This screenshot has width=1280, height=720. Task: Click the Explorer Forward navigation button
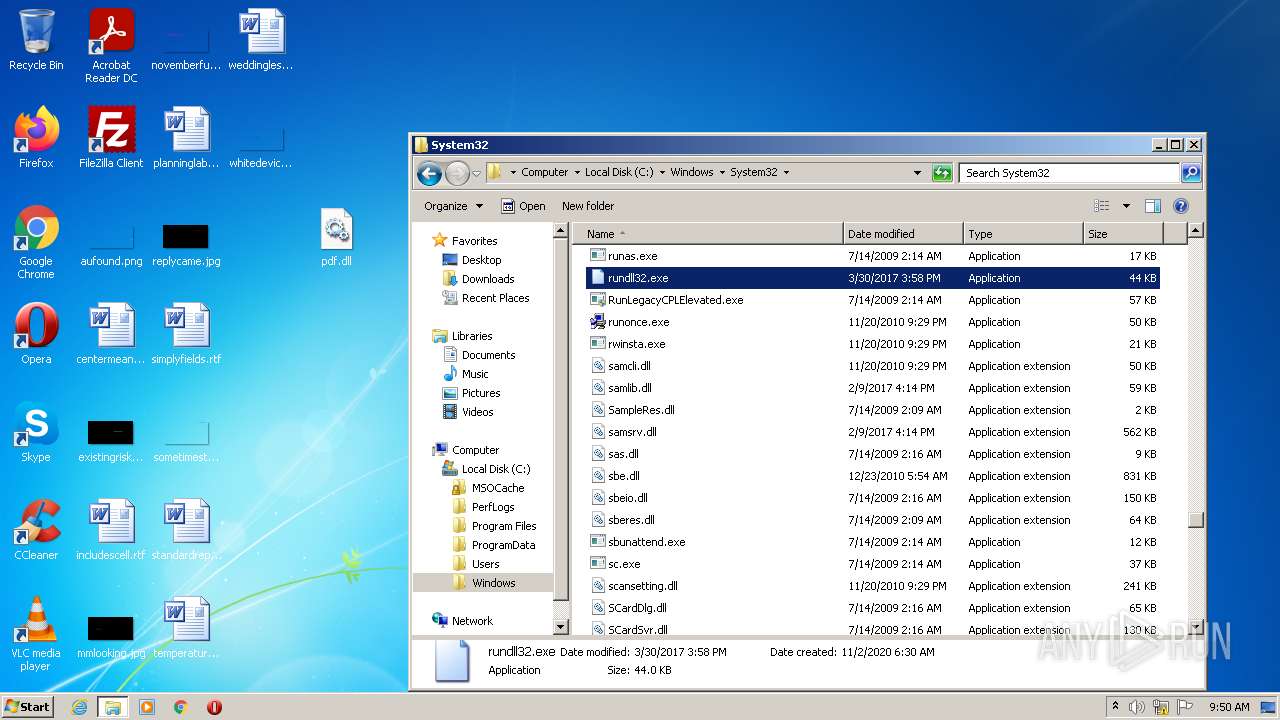(x=457, y=173)
